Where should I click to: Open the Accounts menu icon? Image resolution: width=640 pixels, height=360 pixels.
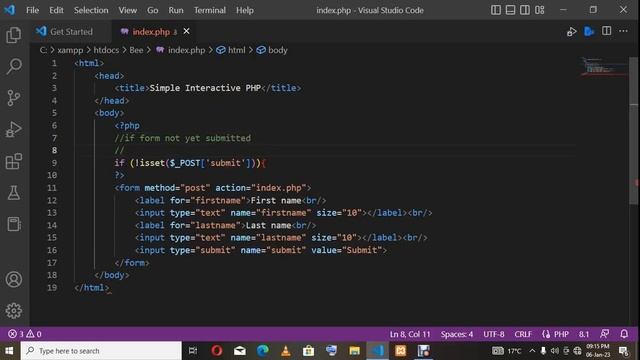coord(13,280)
